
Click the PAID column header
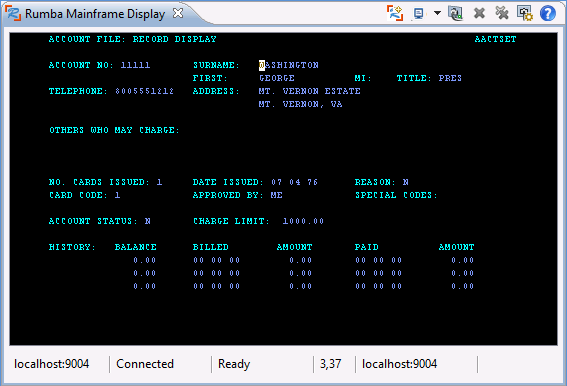pyautogui.click(x=367, y=247)
